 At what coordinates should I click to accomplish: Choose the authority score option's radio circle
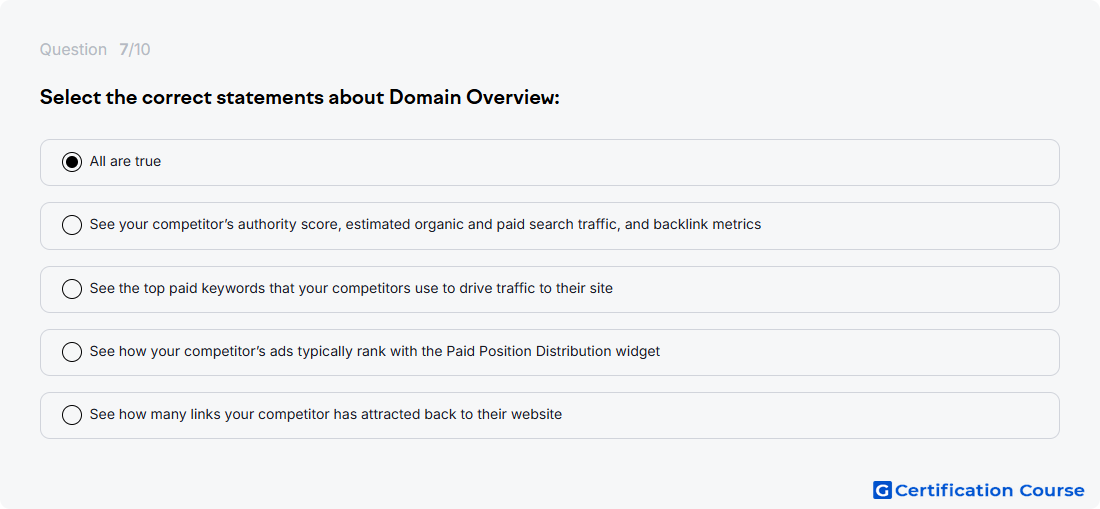(72, 225)
